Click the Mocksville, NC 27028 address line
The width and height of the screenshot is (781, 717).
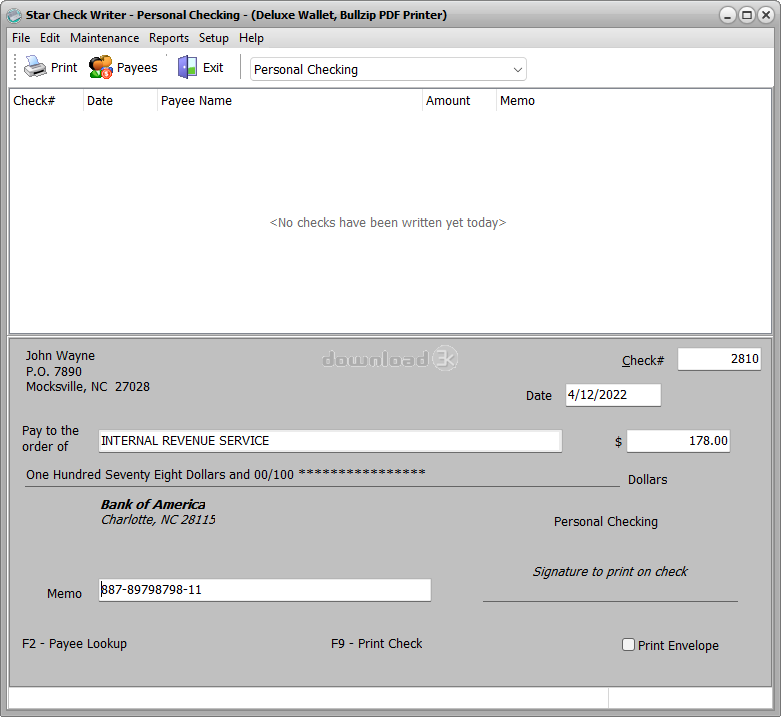[88, 387]
